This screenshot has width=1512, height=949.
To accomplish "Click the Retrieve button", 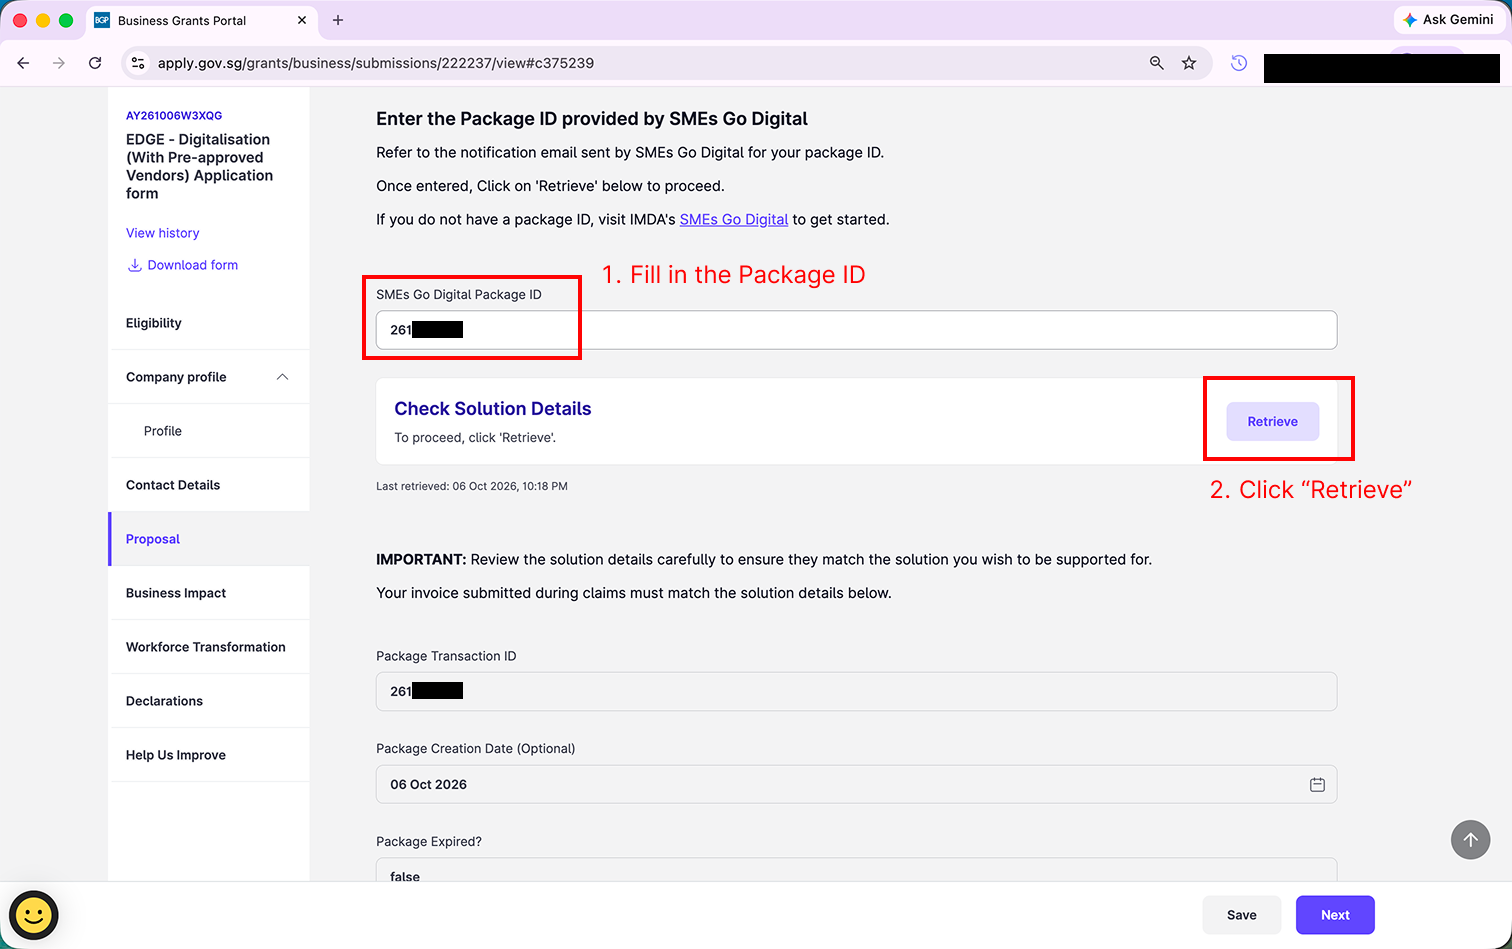I will coord(1273,421).
